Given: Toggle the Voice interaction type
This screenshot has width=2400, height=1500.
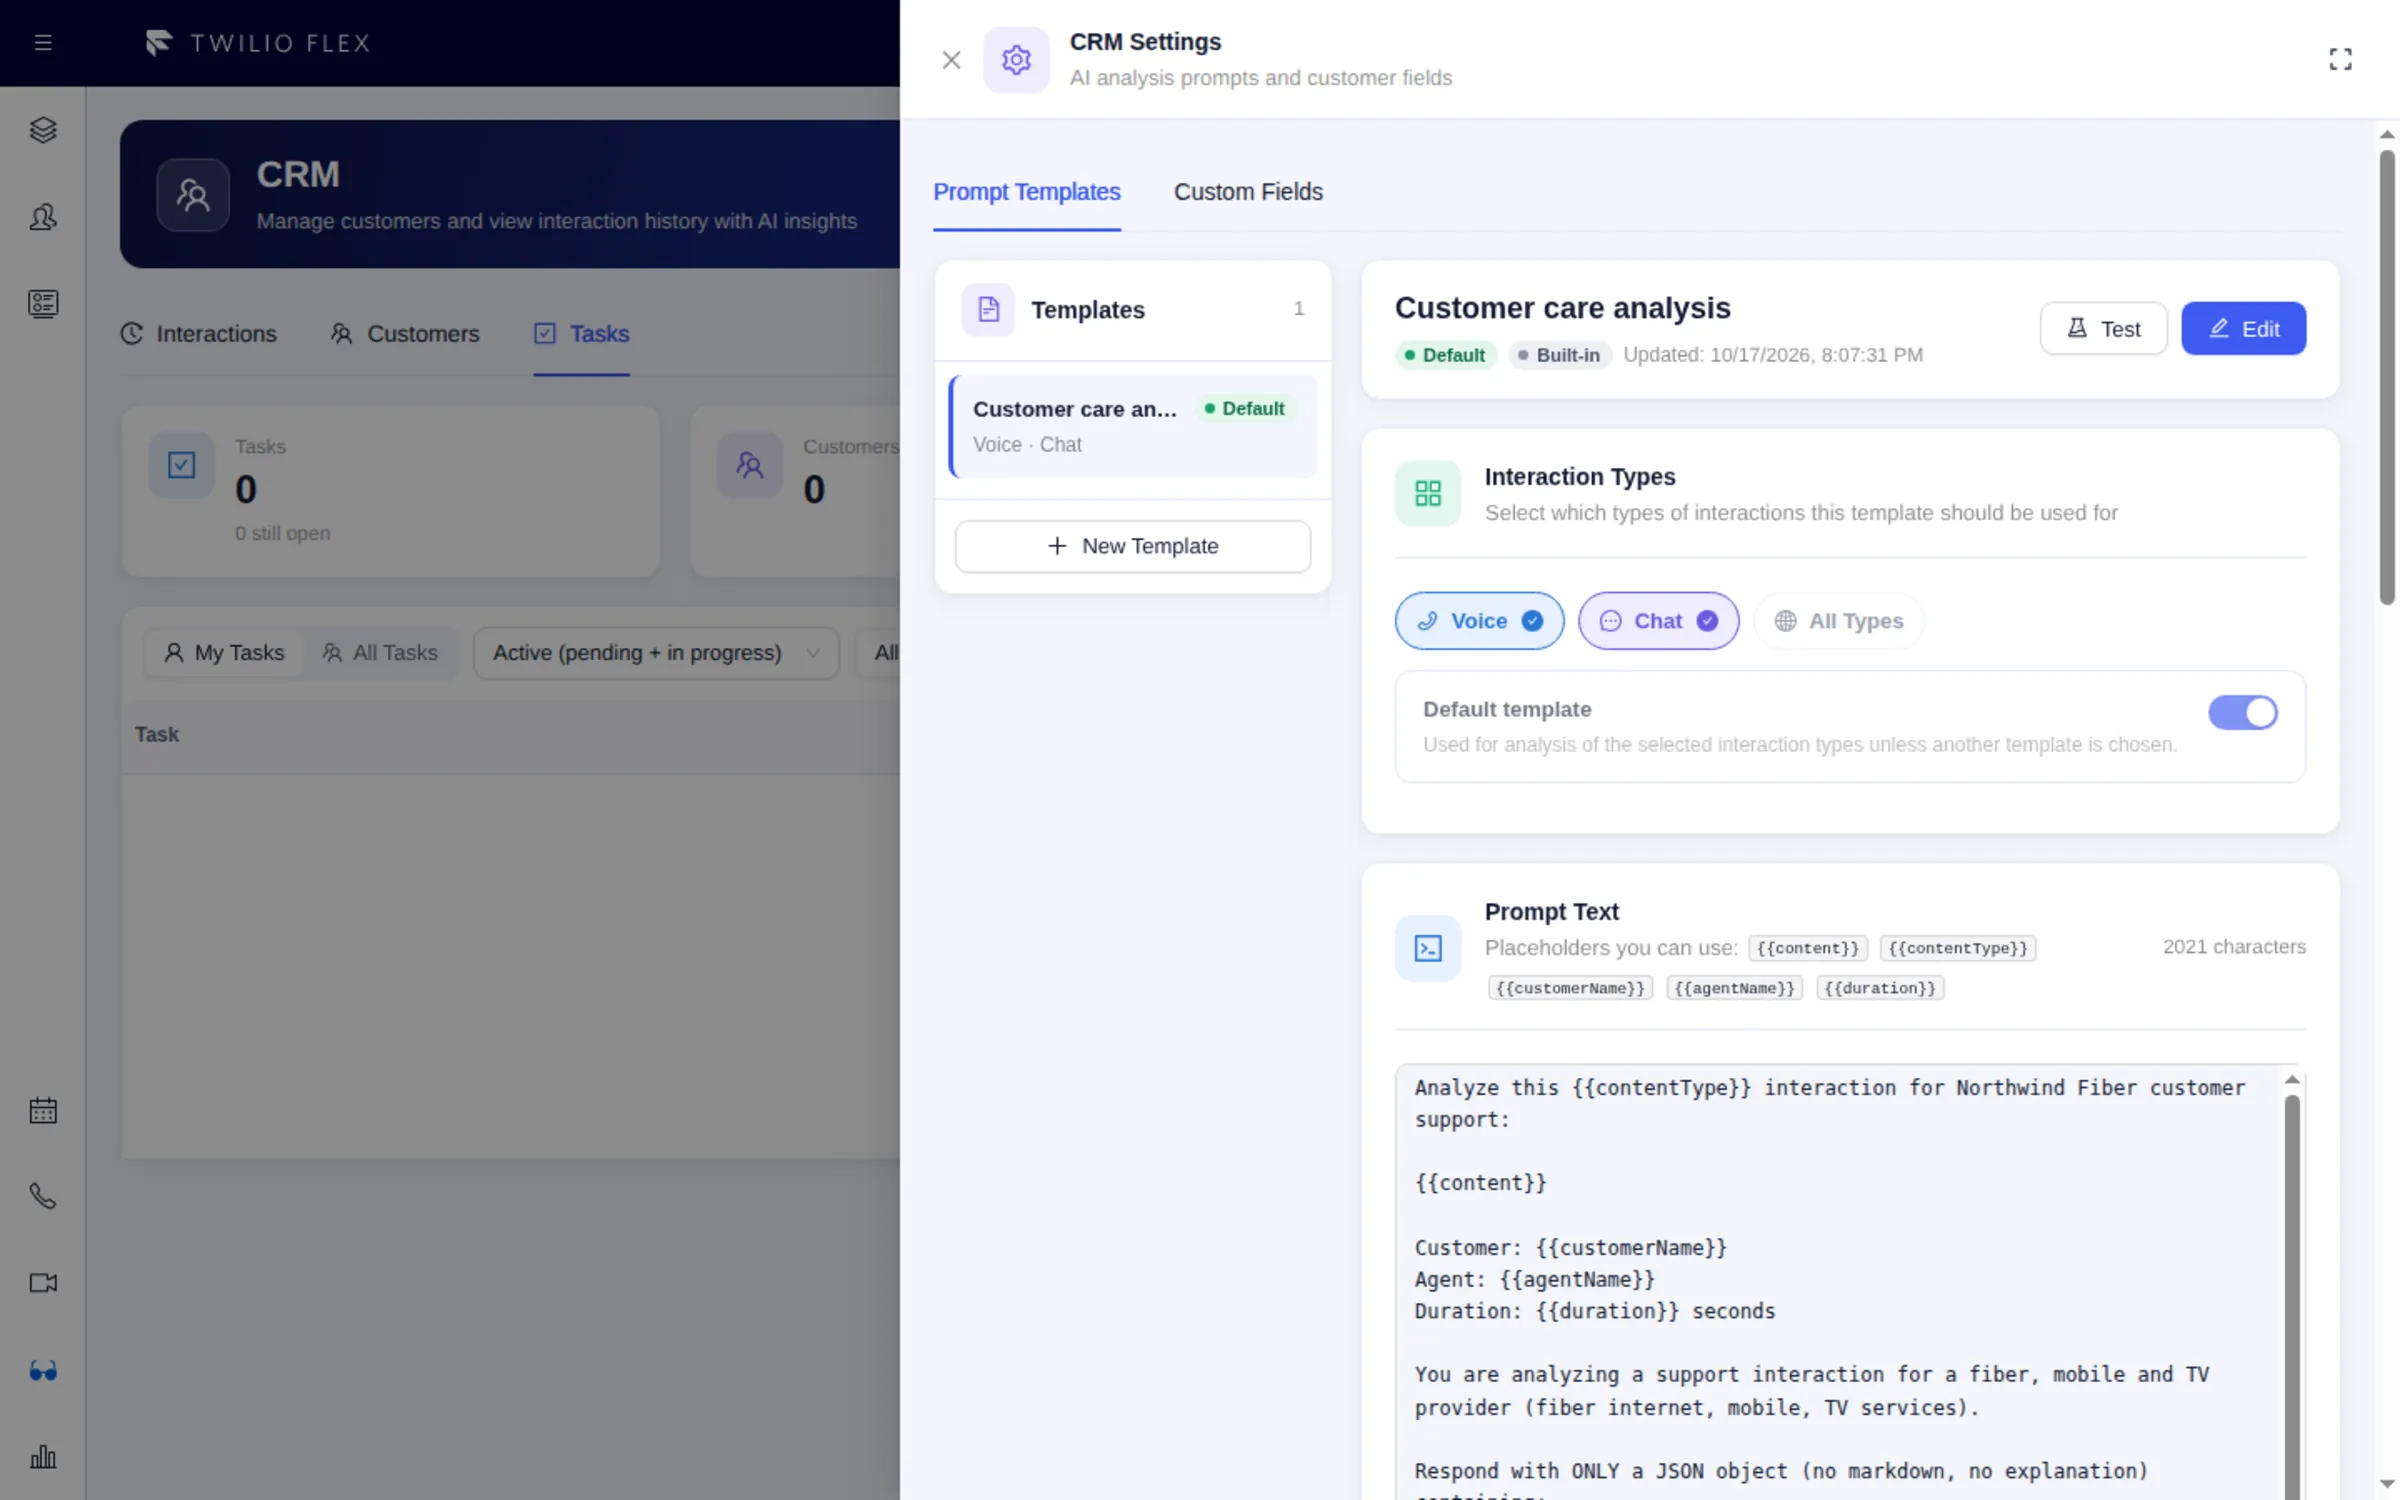Looking at the screenshot, I should [x=1479, y=621].
